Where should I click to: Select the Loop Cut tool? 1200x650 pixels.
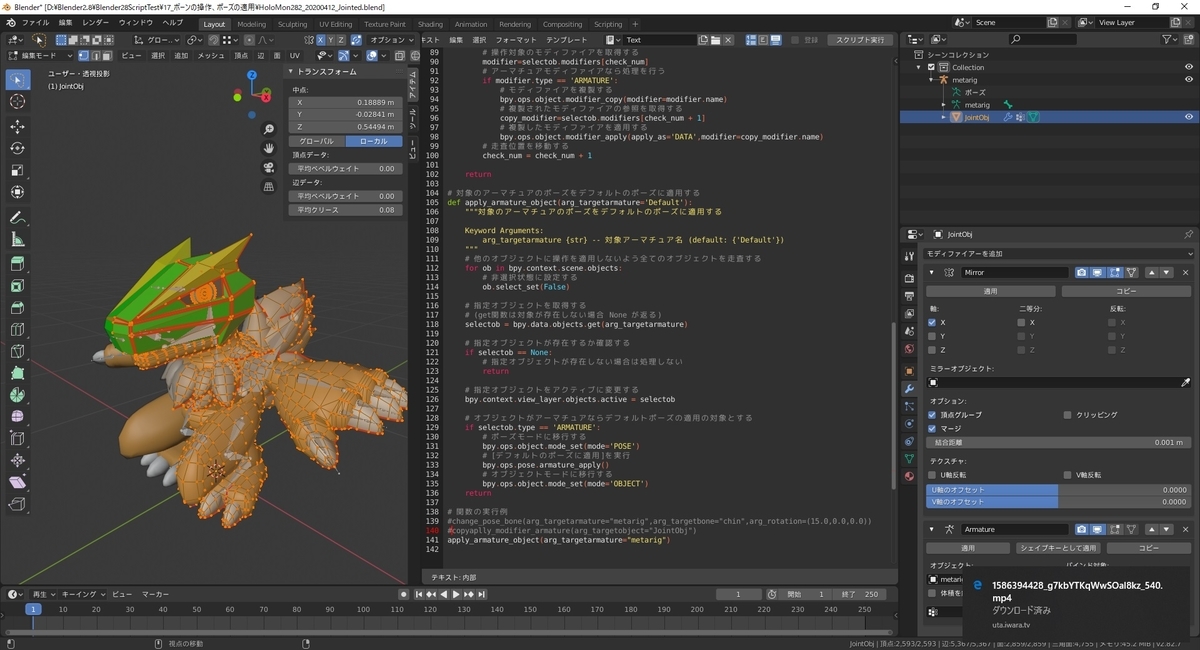coord(17,329)
